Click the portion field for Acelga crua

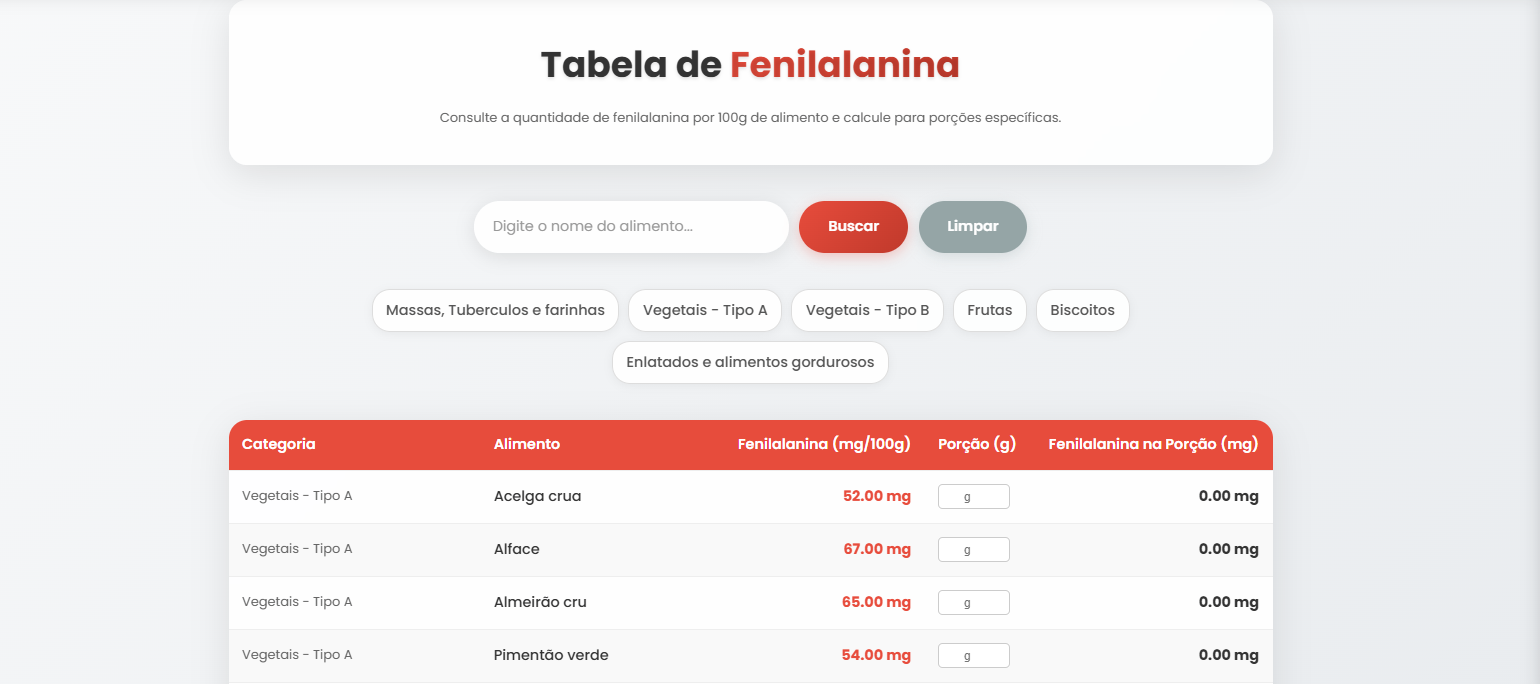pos(973,496)
